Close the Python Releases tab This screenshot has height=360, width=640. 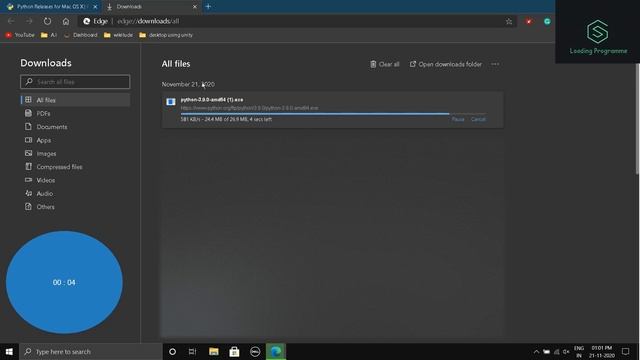95,7
